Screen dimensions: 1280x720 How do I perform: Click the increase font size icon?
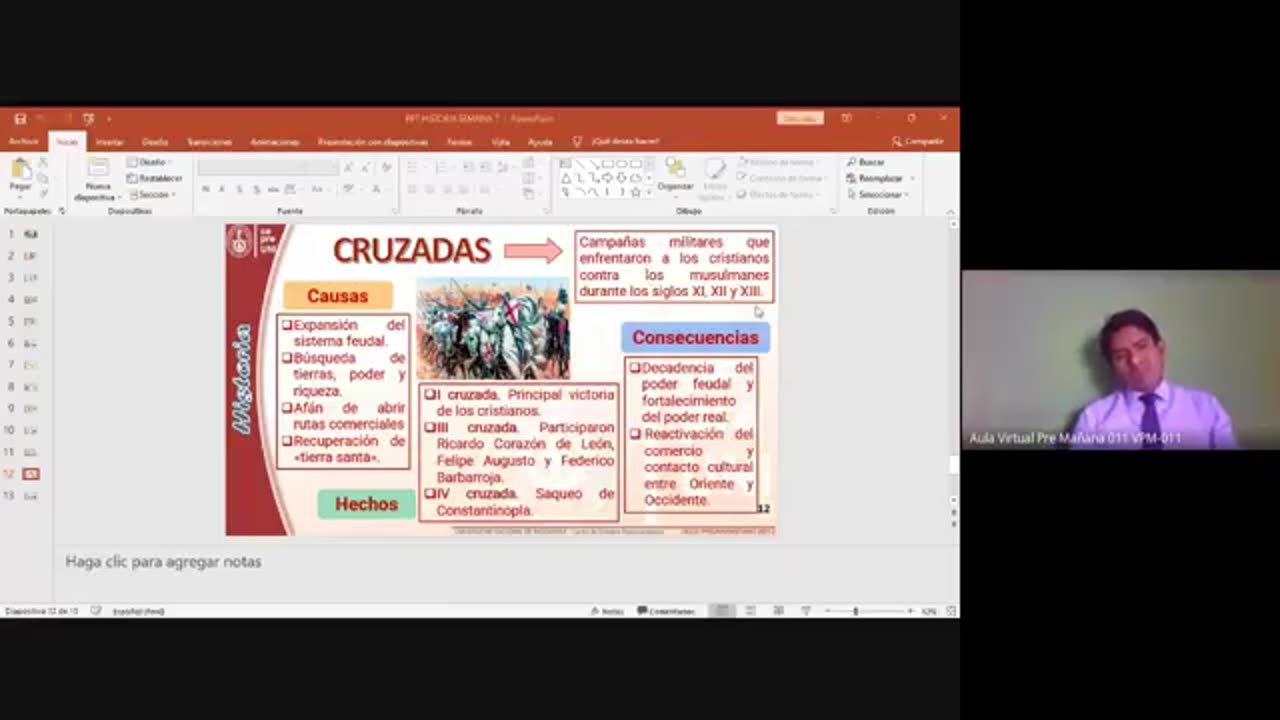pos(347,167)
